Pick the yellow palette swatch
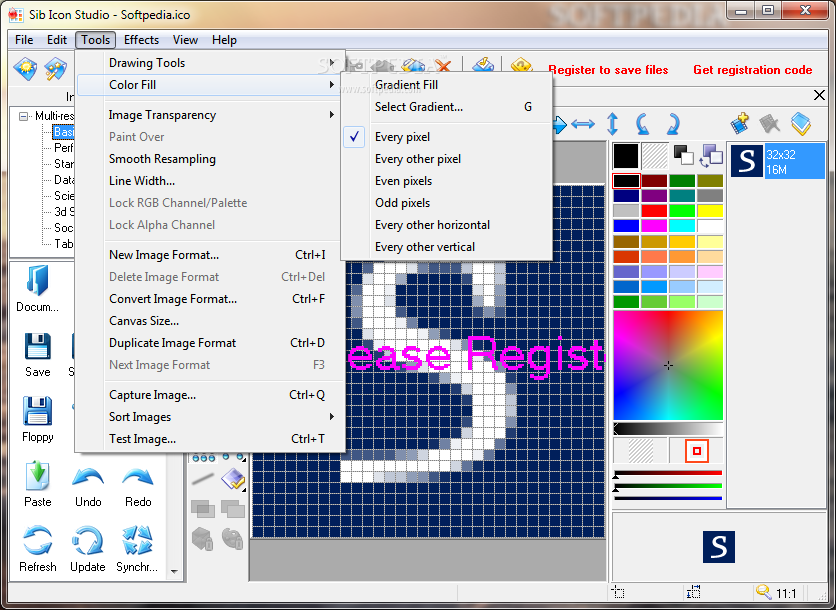The width and height of the screenshot is (836, 610). pyautogui.click(x=710, y=211)
